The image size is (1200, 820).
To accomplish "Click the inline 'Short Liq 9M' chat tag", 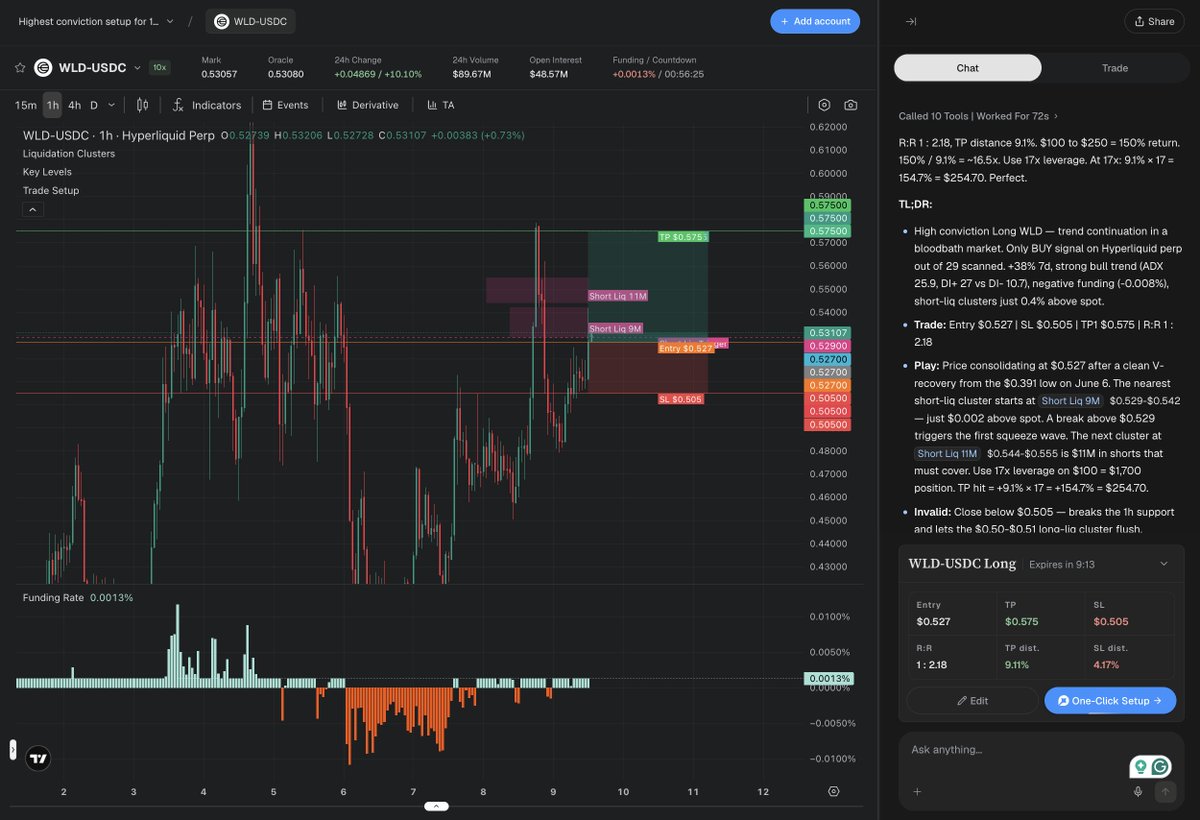I will [1071, 400].
